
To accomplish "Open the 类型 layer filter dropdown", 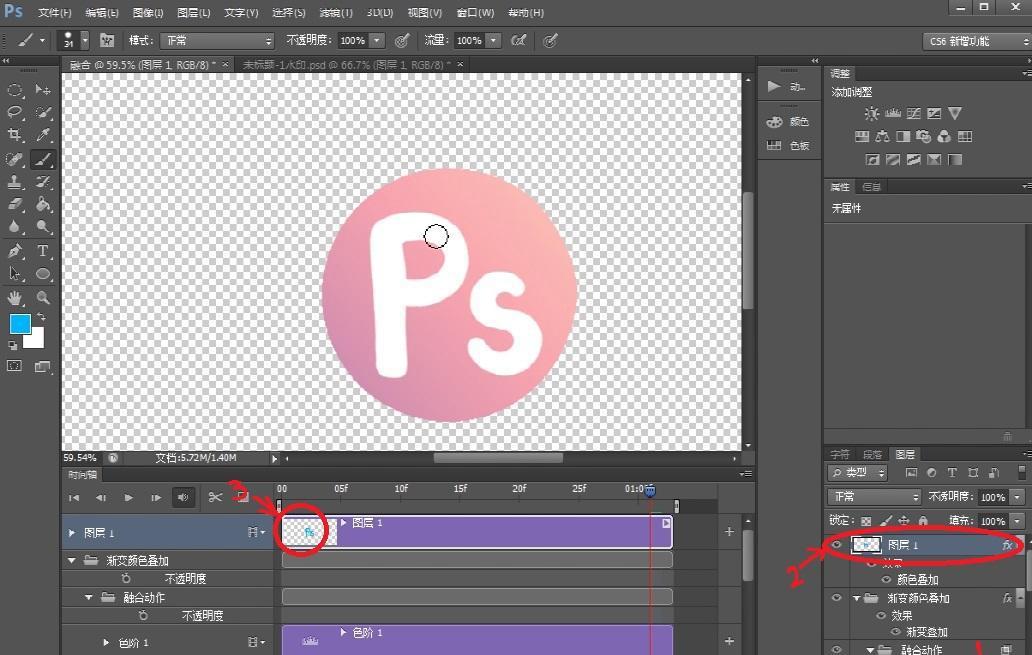I will point(858,473).
